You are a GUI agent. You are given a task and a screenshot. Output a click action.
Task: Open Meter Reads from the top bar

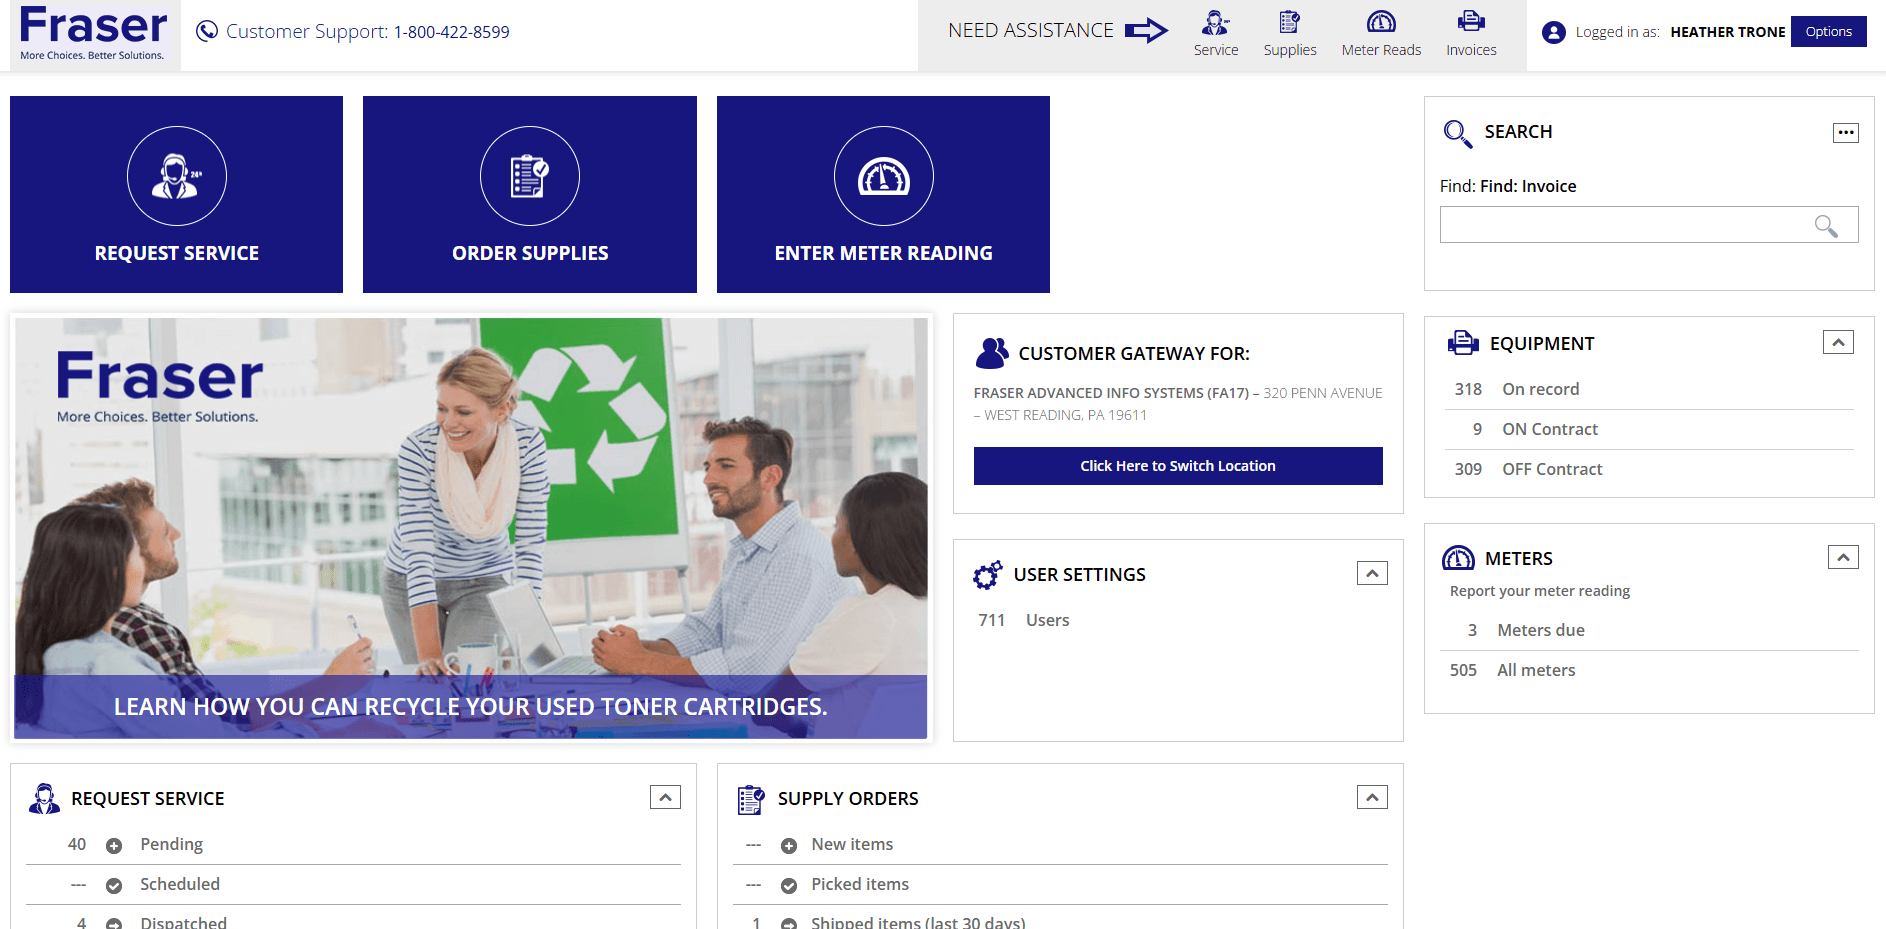[1381, 34]
